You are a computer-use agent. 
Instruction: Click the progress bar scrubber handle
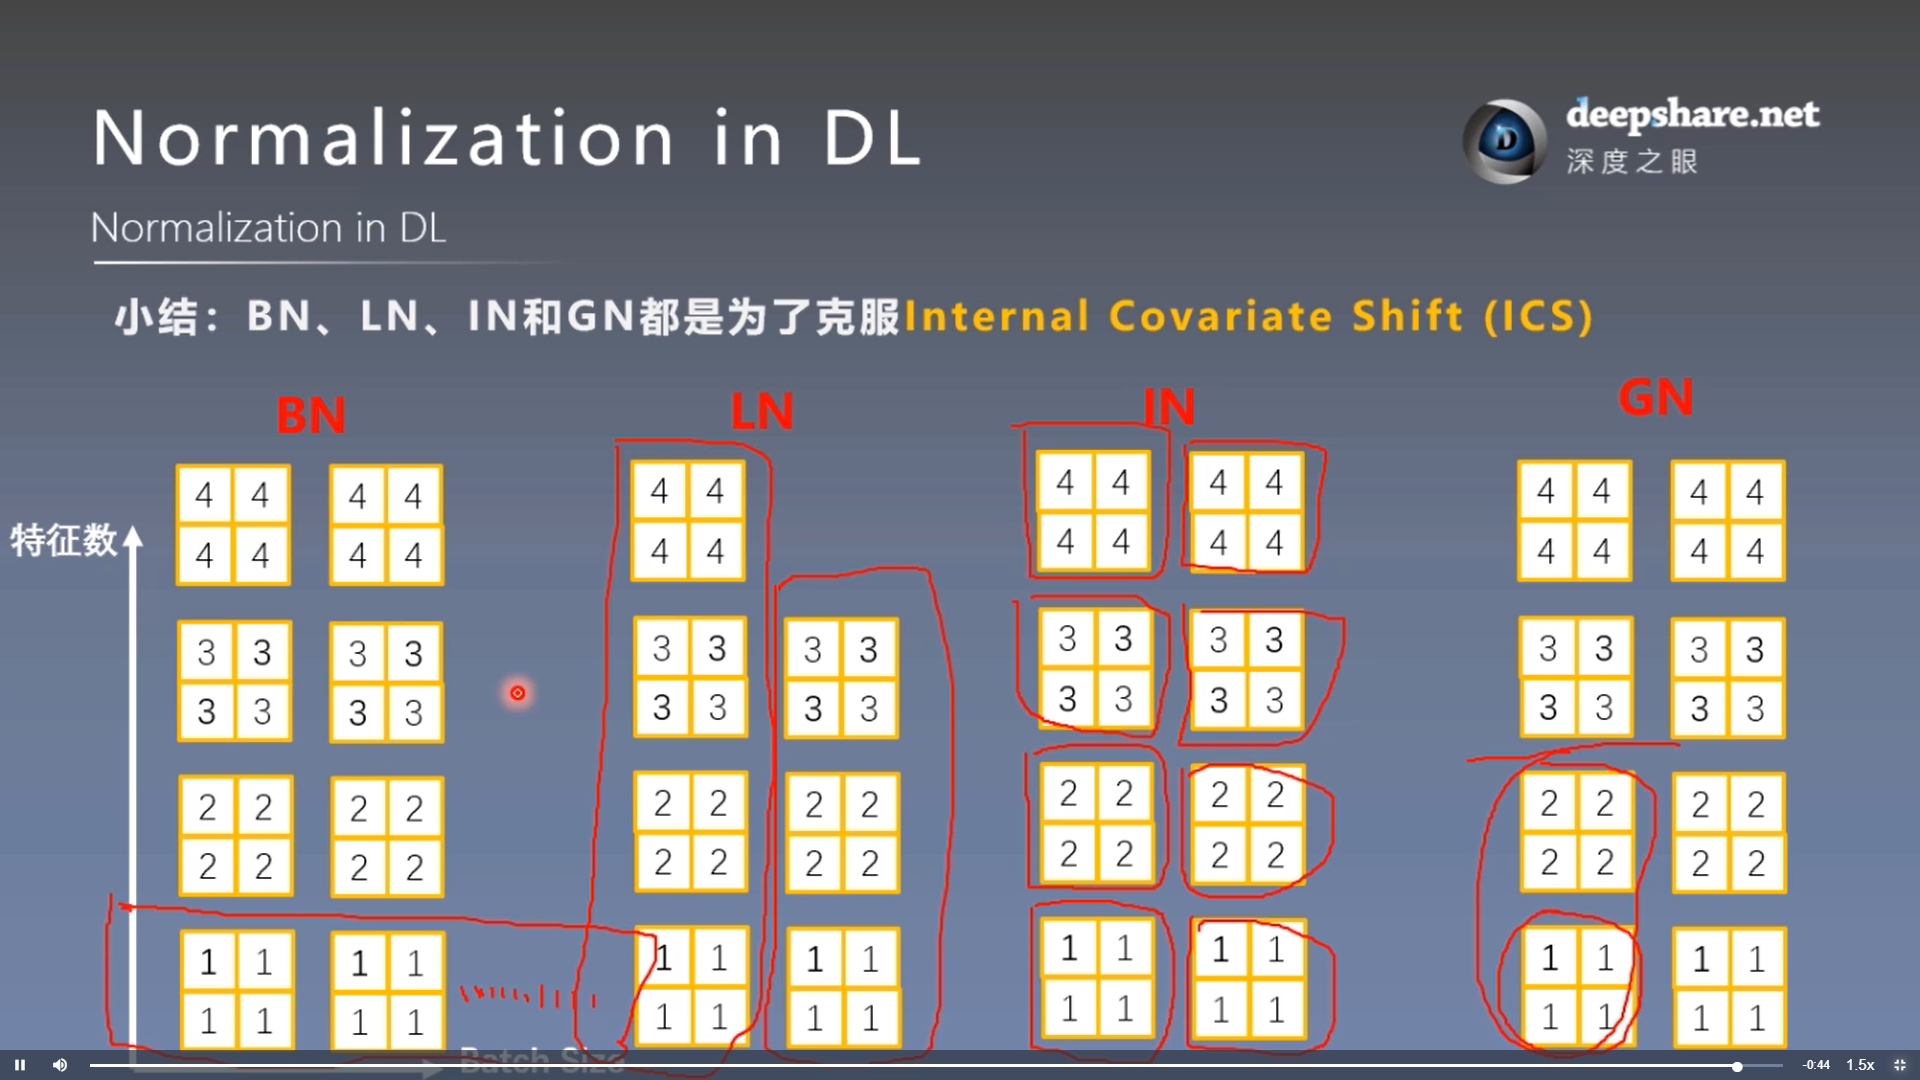click(x=1737, y=1066)
